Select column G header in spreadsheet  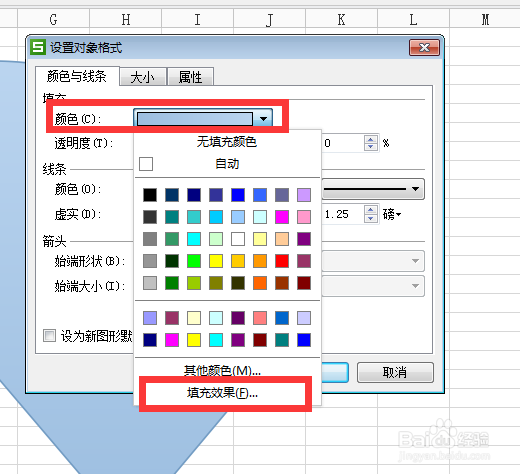[x=53, y=19]
